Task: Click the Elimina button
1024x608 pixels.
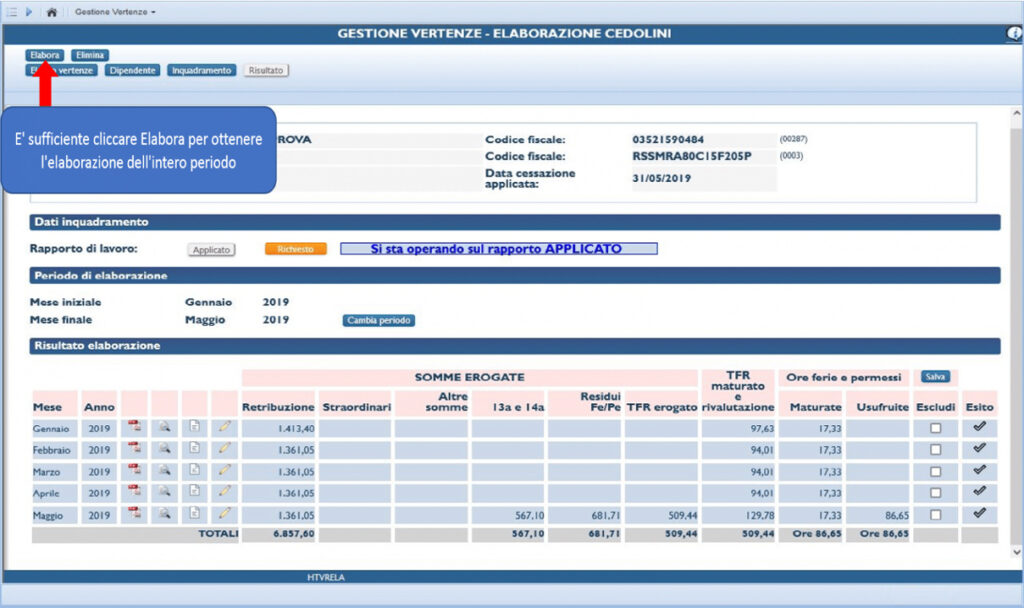Action: click(x=90, y=55)
